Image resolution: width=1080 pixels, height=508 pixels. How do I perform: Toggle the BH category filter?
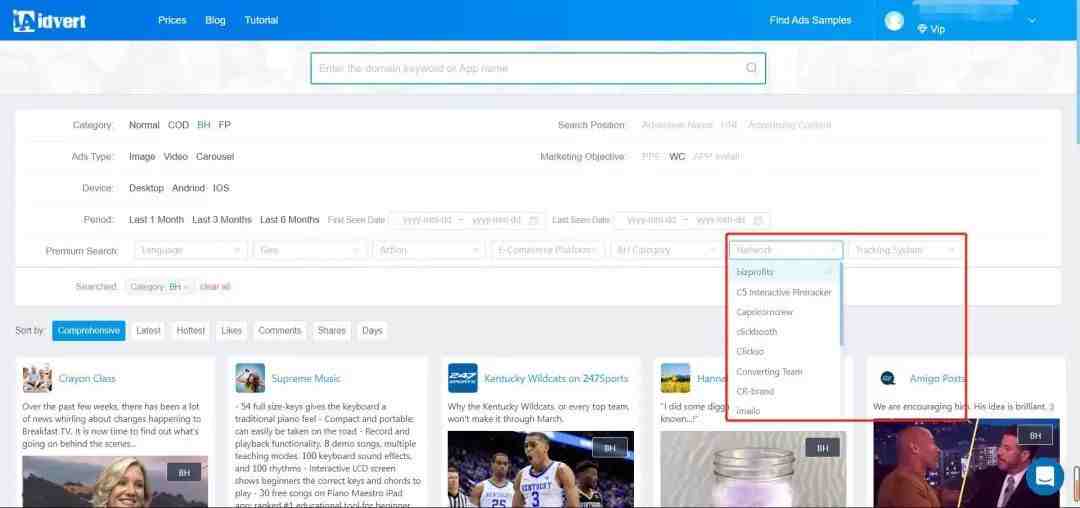(204, 125)
